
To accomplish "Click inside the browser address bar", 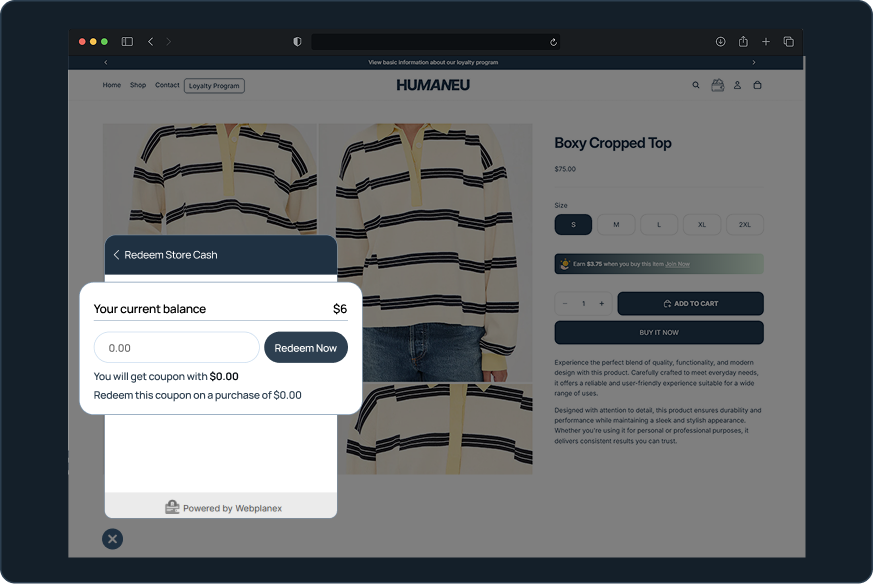I will (x=435, y=42).
